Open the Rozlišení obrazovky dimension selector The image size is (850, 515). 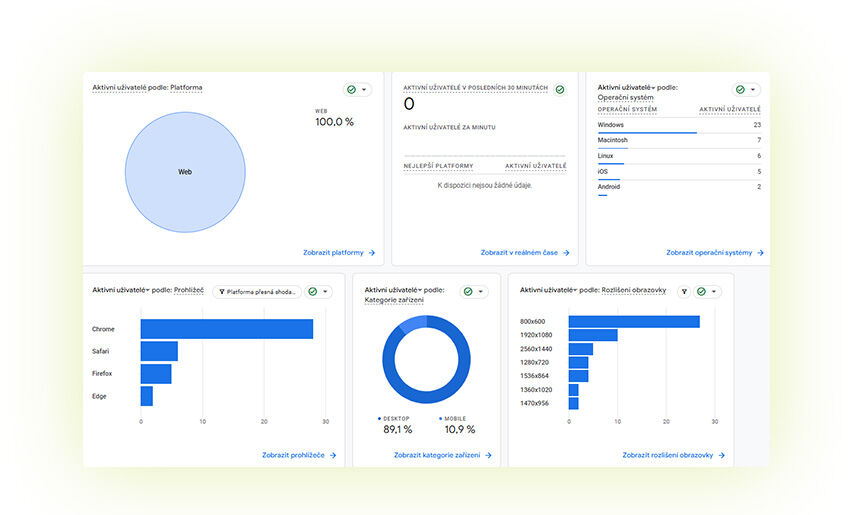[633, 290]
